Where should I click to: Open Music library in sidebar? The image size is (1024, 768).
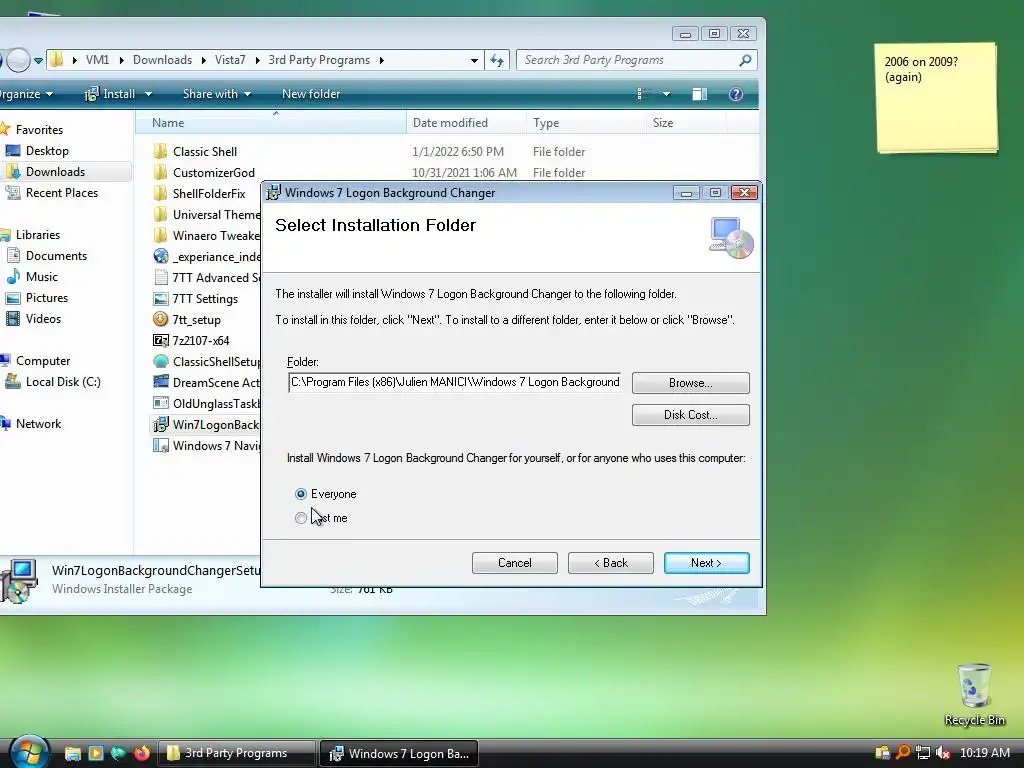tap(42, 277)
